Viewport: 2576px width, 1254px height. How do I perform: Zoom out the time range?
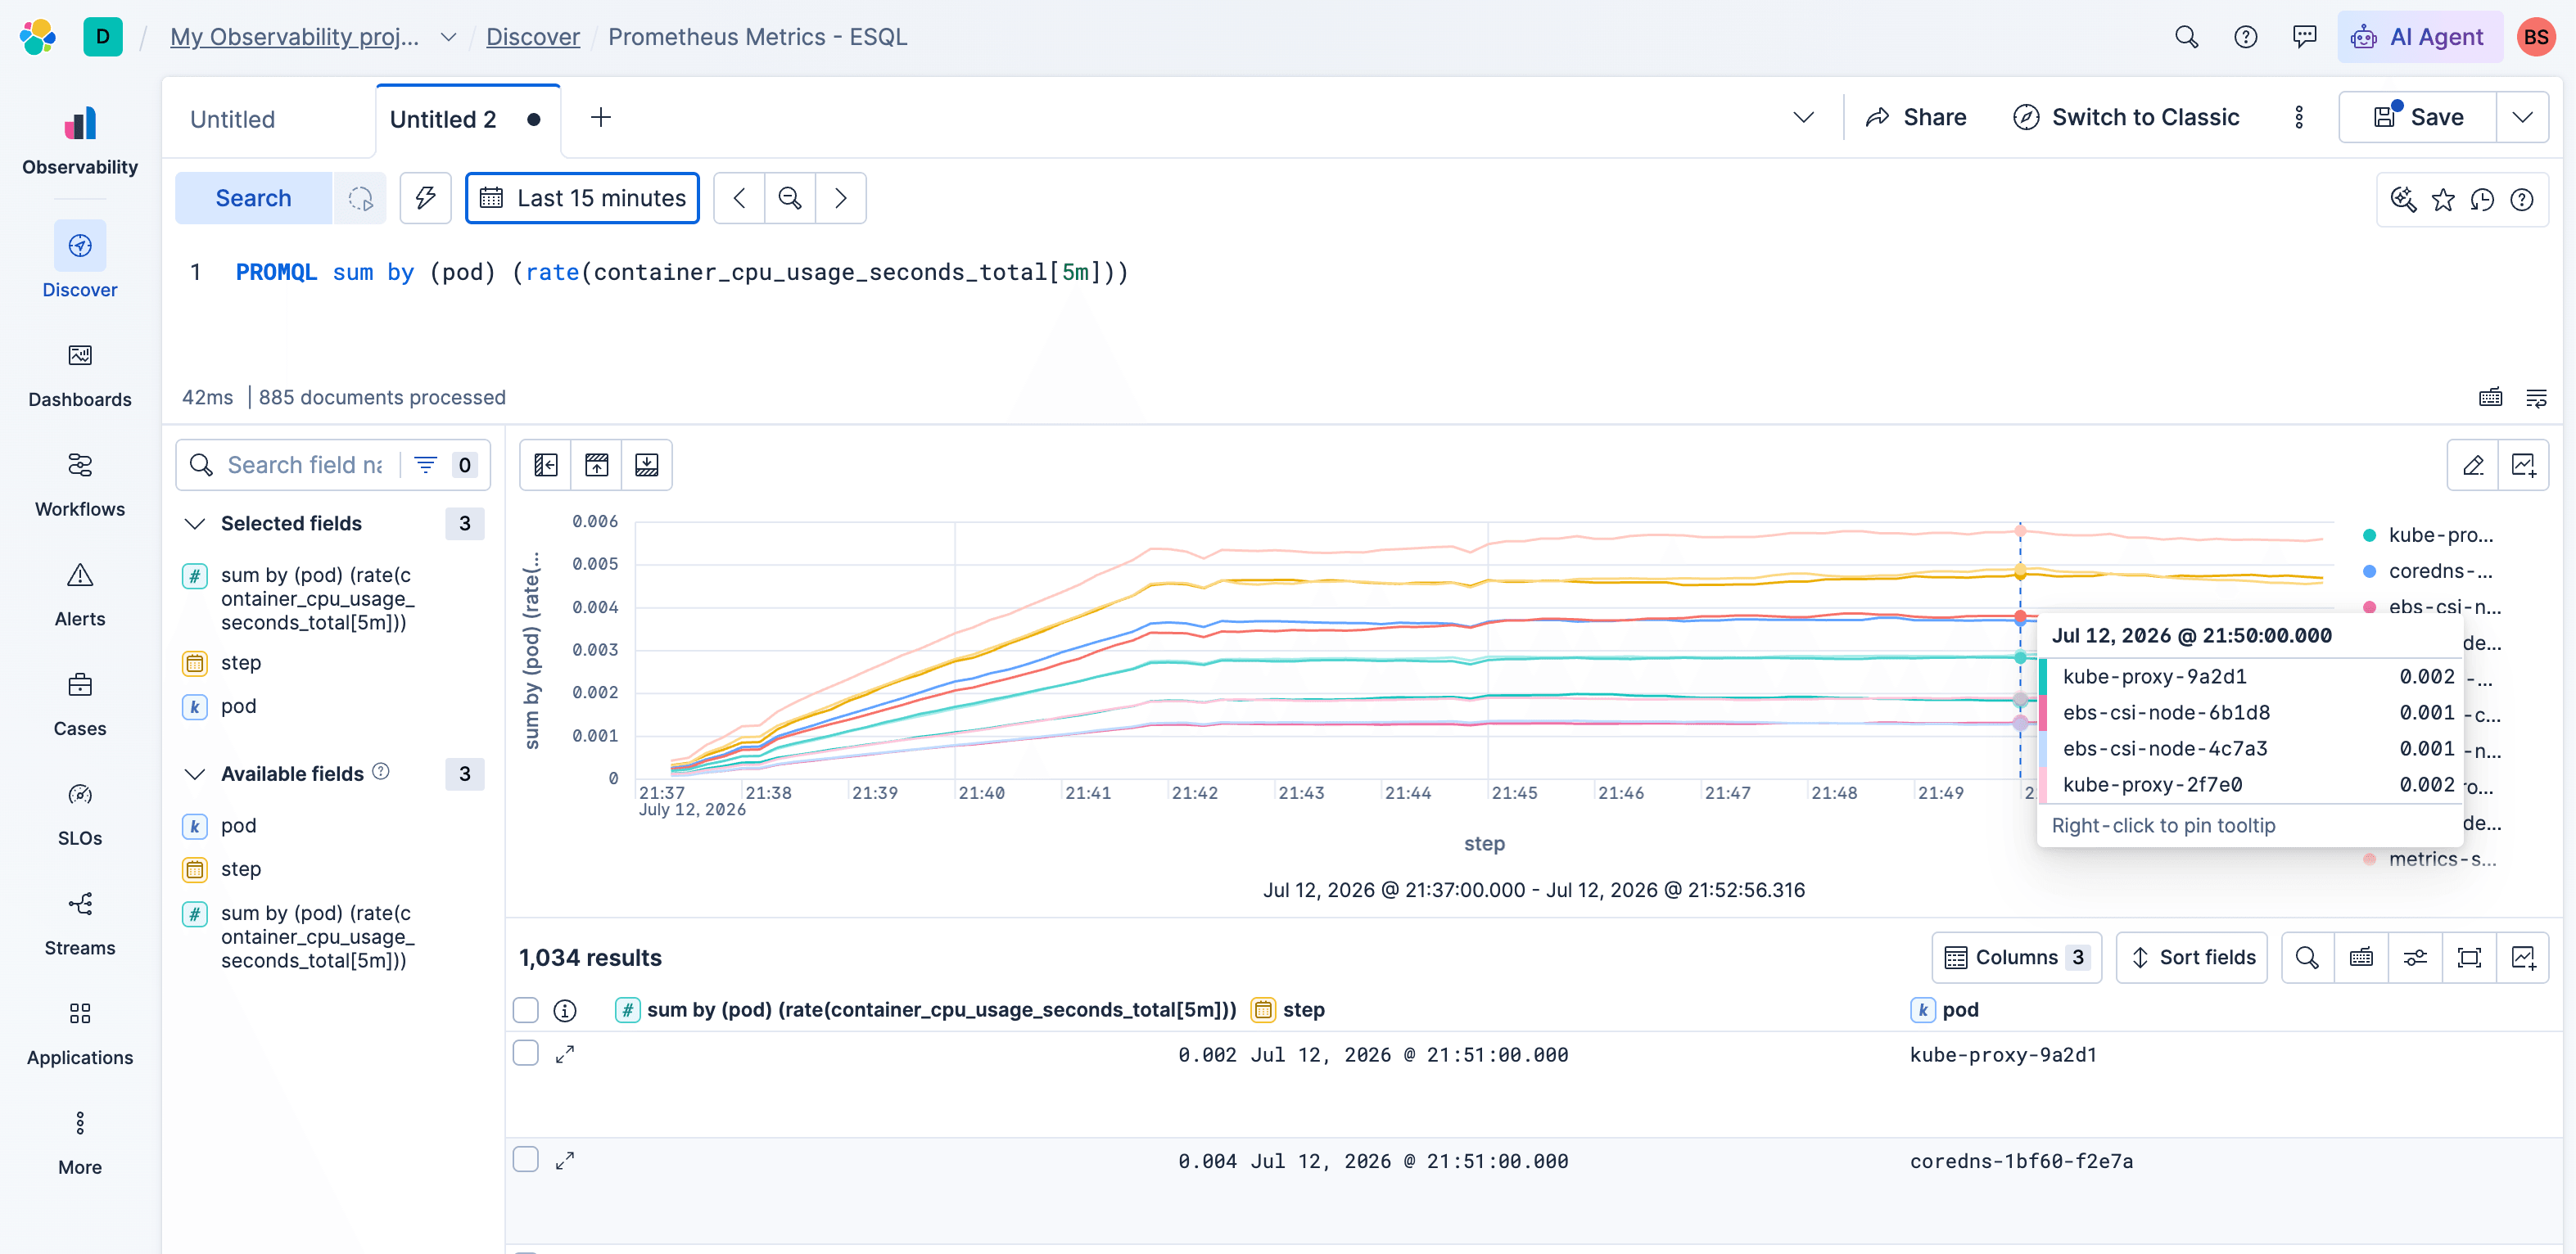point(790,198)
